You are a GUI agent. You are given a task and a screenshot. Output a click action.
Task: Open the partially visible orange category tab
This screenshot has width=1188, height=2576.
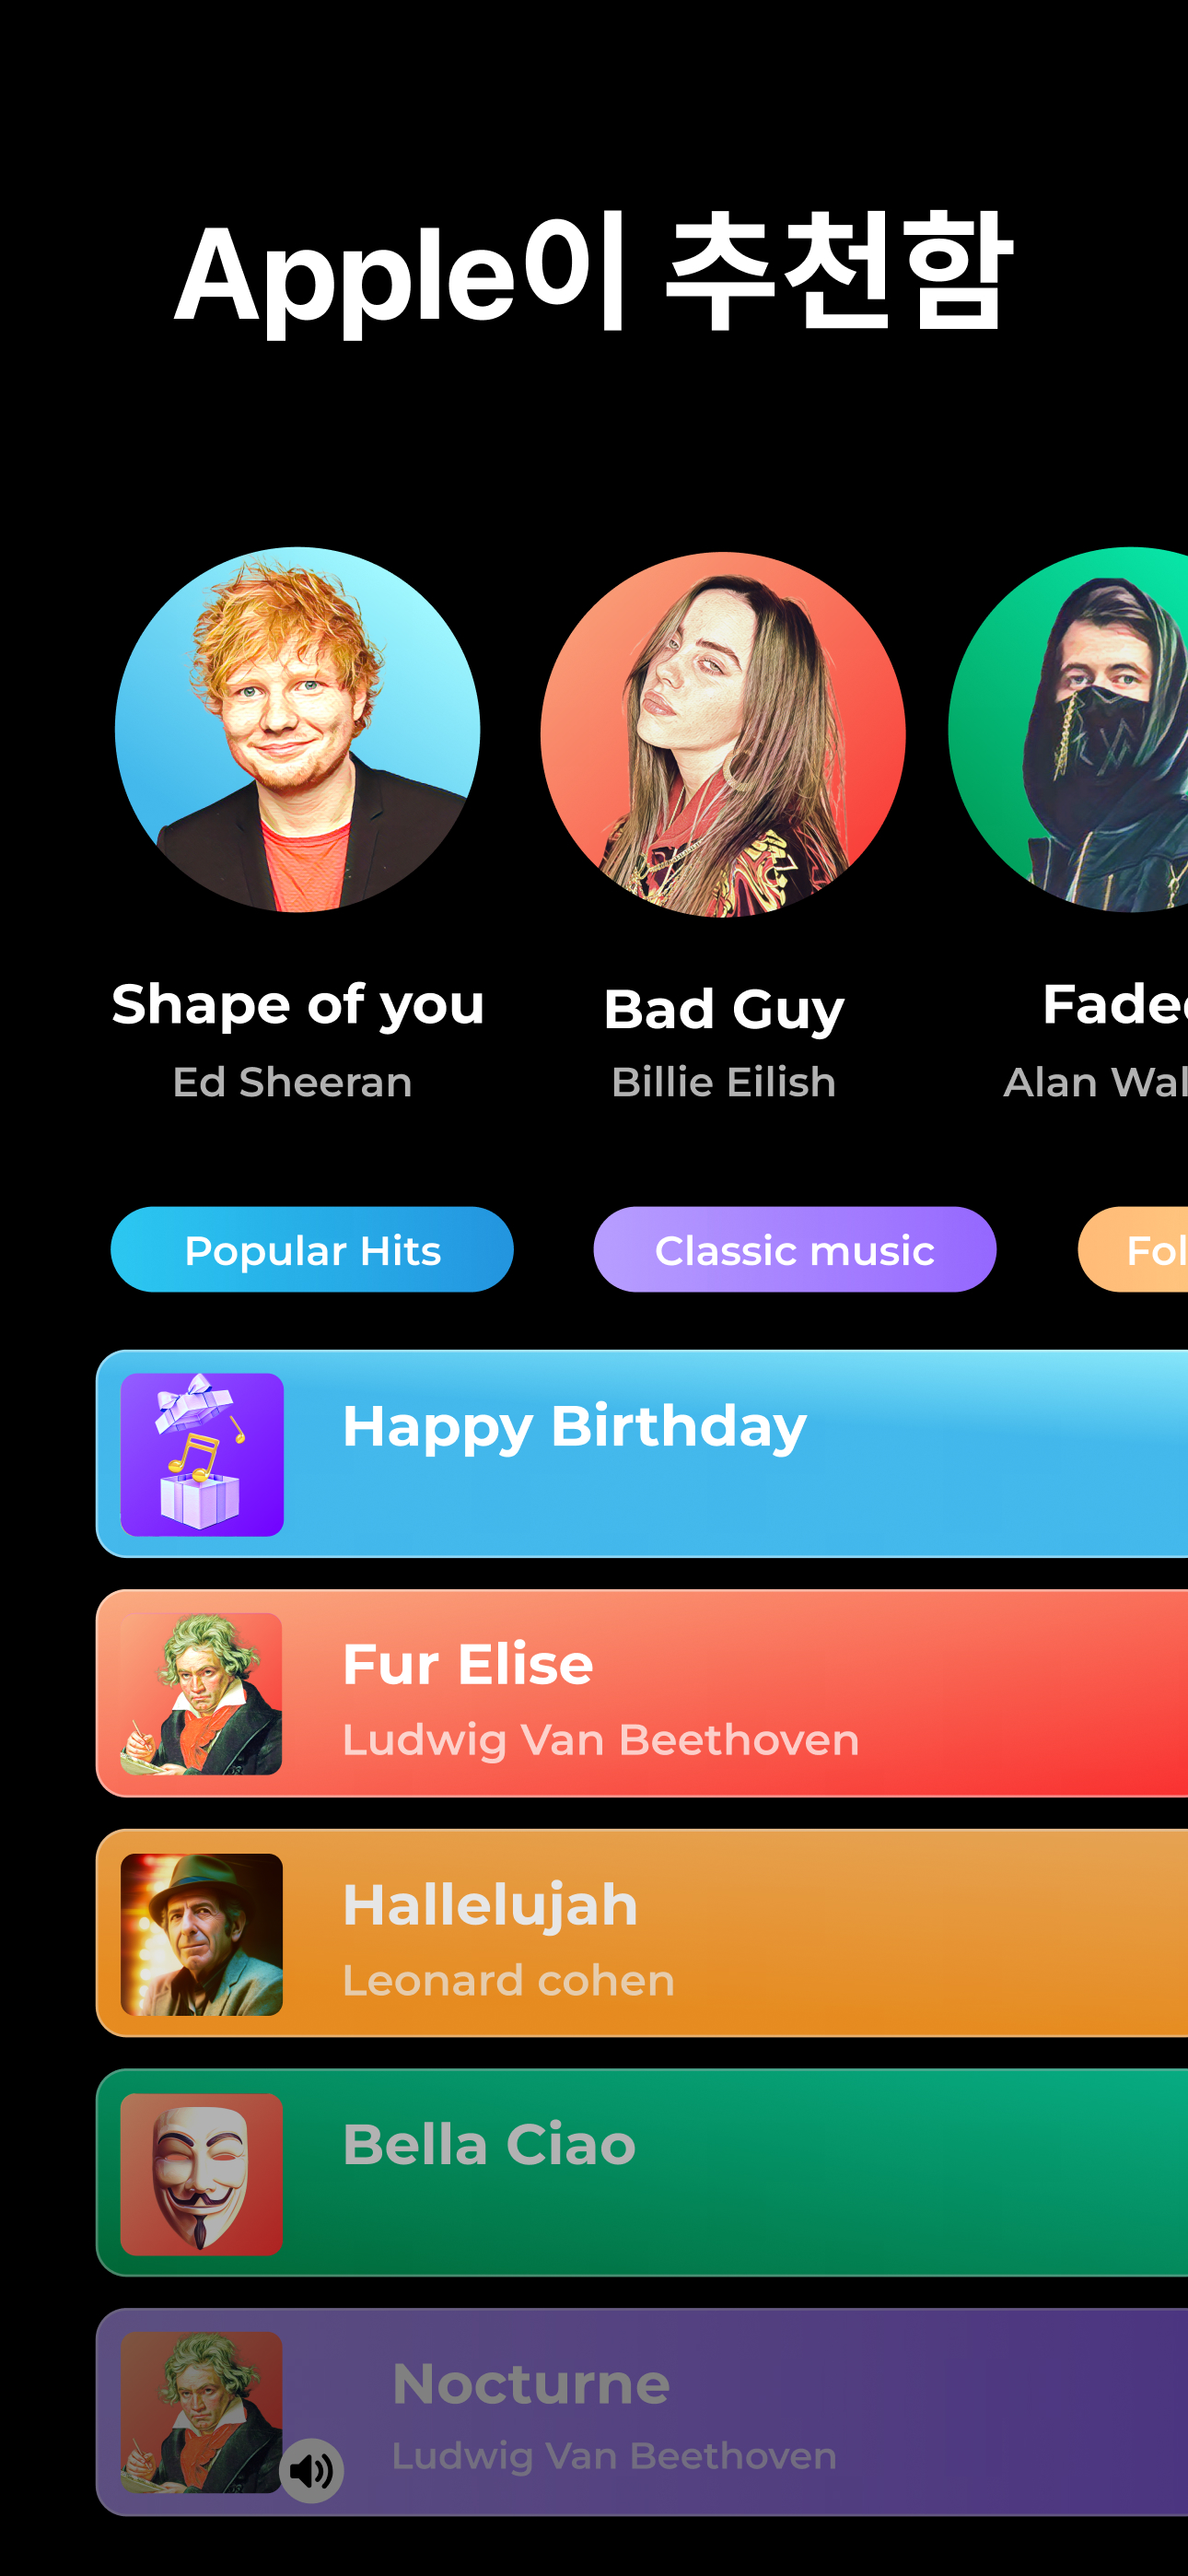[x=1133, y=1249]
